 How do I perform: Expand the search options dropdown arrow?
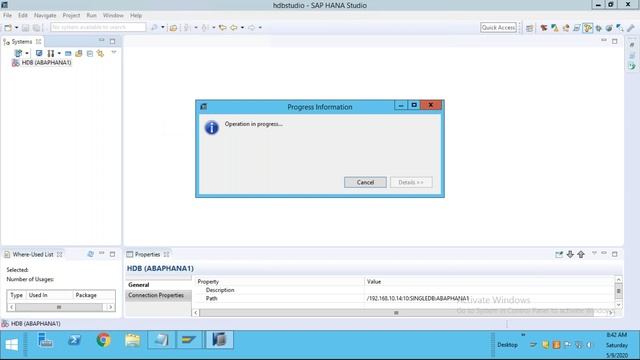(x=162, y=28)
